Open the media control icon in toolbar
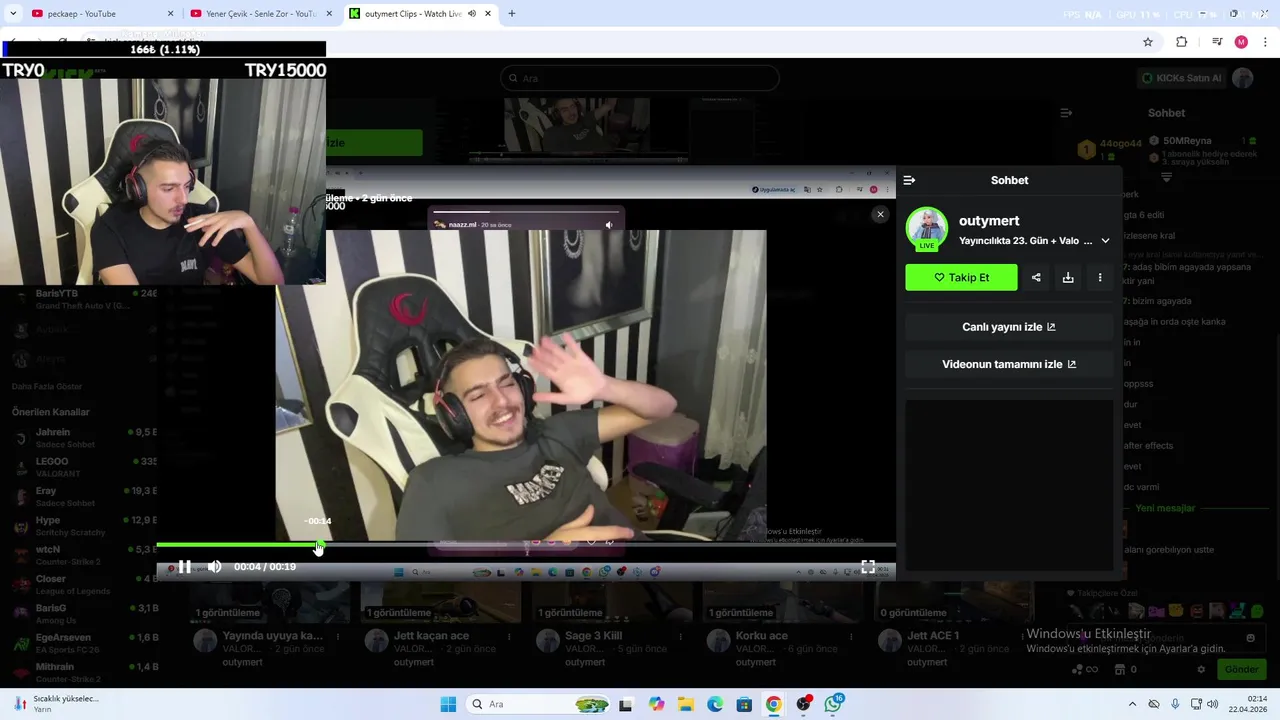This screenshot has height=720, width=1280. [1217, 42]
